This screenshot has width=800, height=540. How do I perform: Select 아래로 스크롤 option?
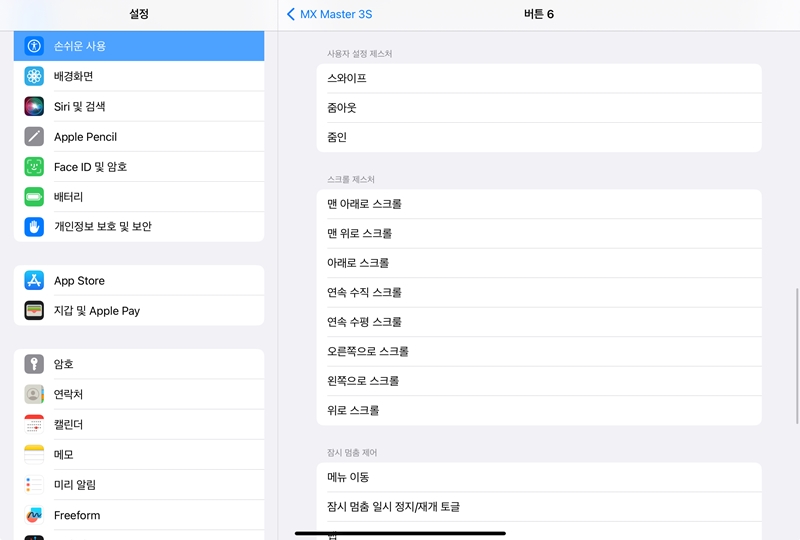pyautogui.click(x=539, y=263)
